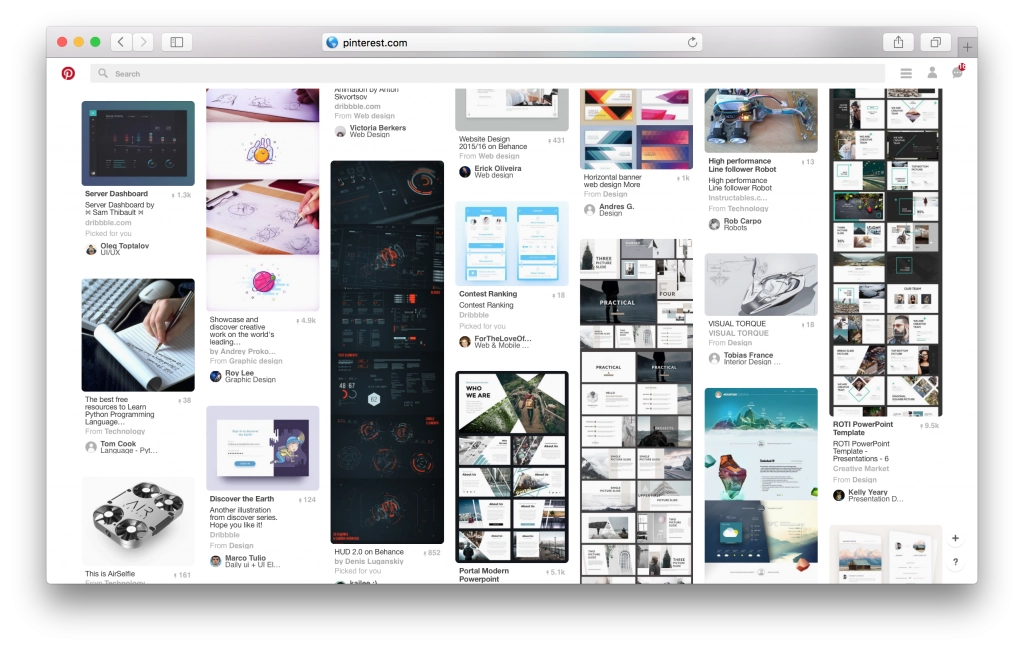Open the Contest Ranking app pin image

512,244
